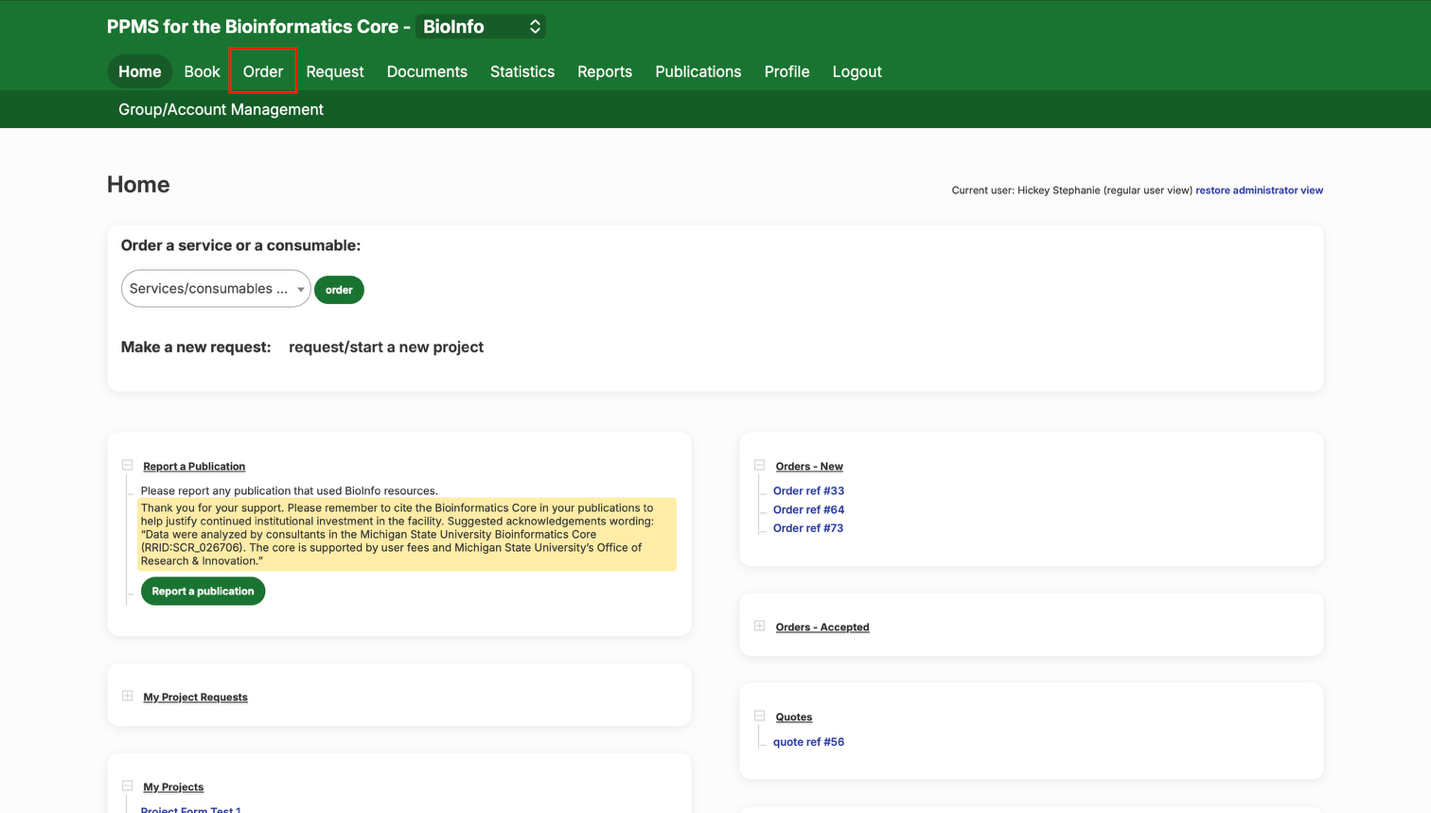Open Order ref #73
The image size is (1431, 813).
(x=808, y=528)
